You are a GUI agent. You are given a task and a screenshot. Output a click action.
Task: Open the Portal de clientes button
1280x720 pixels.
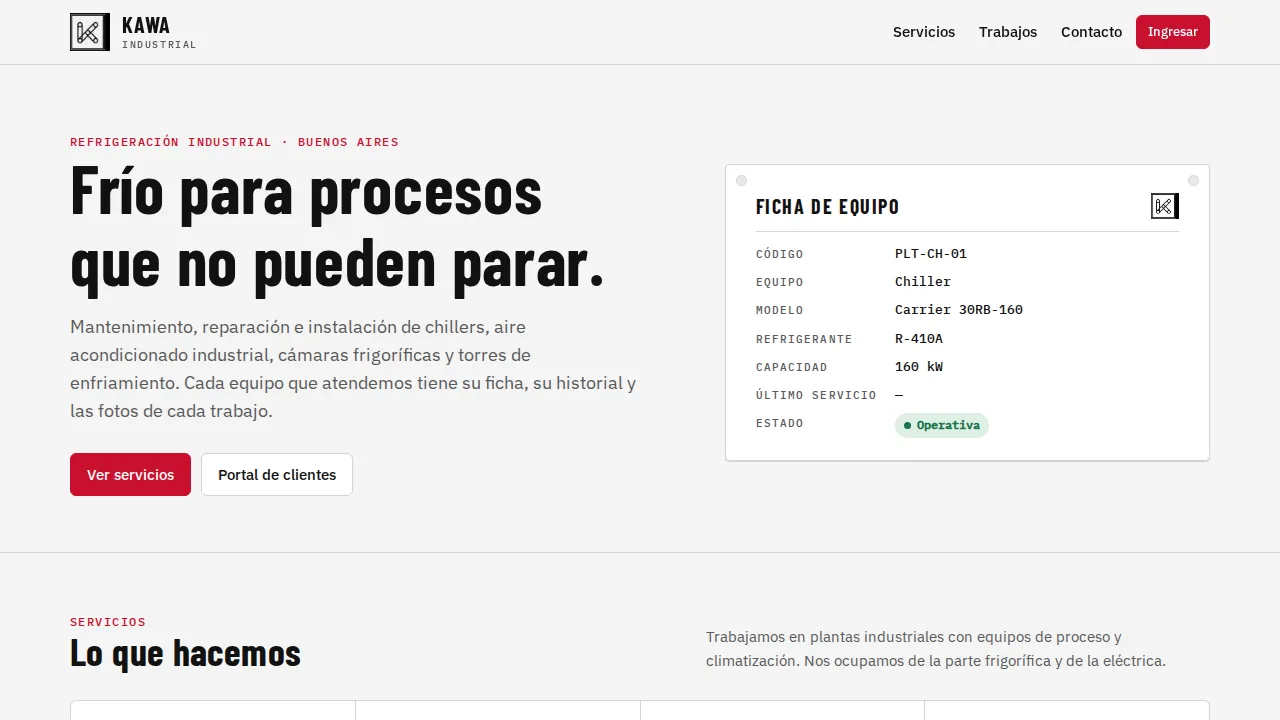(277, 475)
